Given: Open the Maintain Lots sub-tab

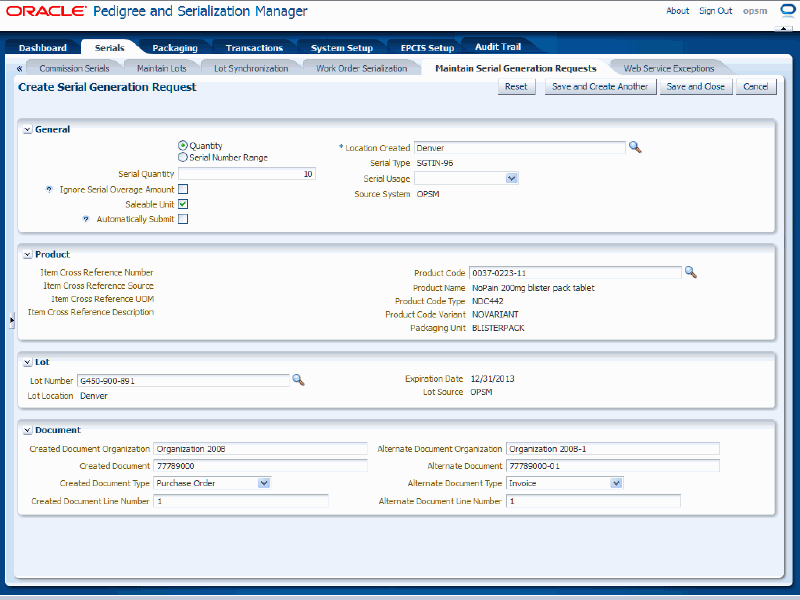Looking at the screenshot, I should [162, 68].
